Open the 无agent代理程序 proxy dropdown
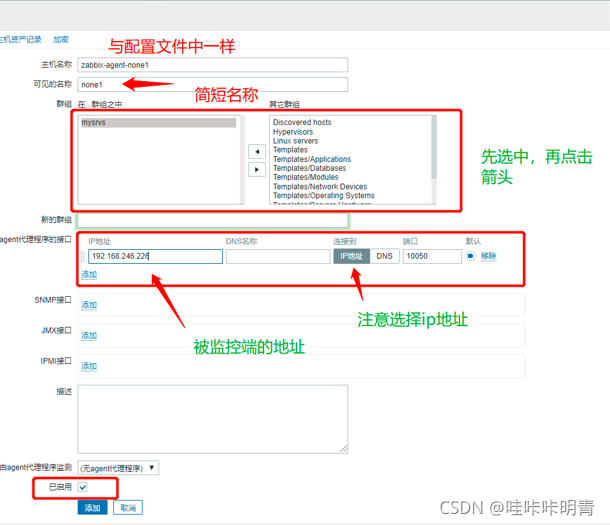The width and height of the screenshot is (610, 525). coord(118,468)
